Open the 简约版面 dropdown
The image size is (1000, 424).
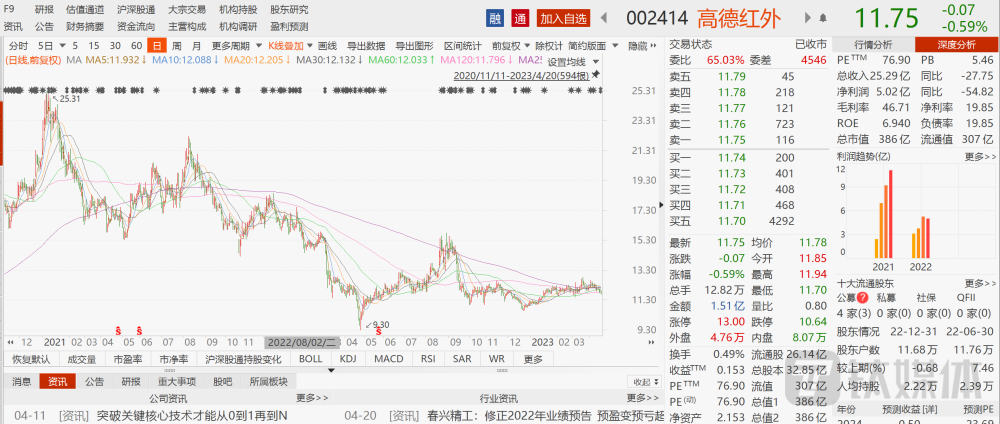tap(615, 46)
